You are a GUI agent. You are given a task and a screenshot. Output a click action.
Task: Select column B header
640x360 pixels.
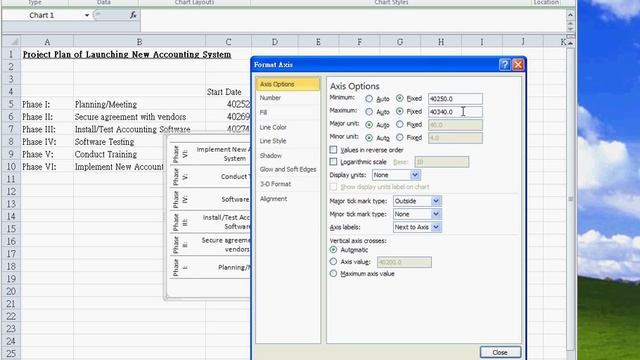pyautogui.click(x=139, y=42)
